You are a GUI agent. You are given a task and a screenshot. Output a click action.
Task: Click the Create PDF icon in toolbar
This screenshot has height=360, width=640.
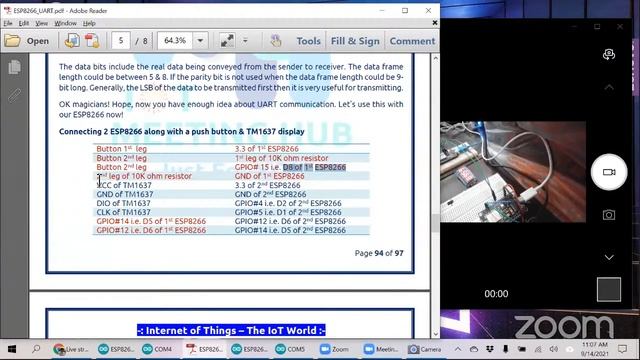tap(92, 41)
